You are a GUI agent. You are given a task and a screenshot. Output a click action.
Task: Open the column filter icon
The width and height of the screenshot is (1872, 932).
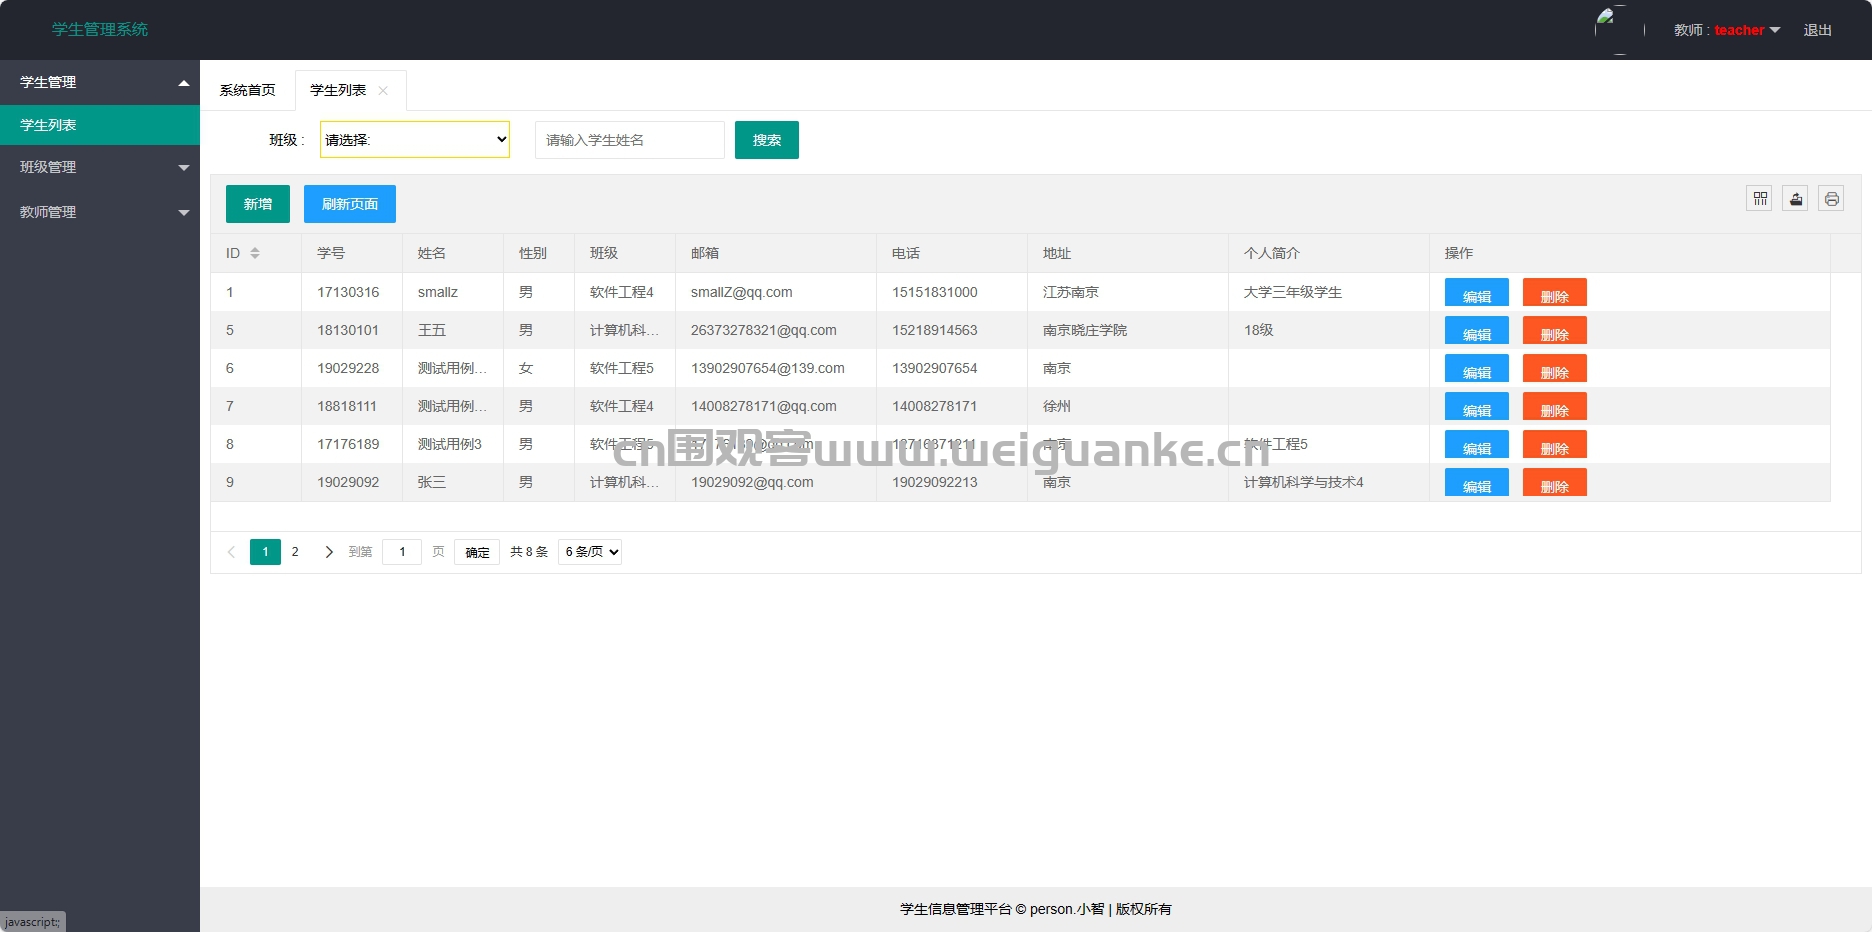pyautogui.click(x=1760, y=199)
